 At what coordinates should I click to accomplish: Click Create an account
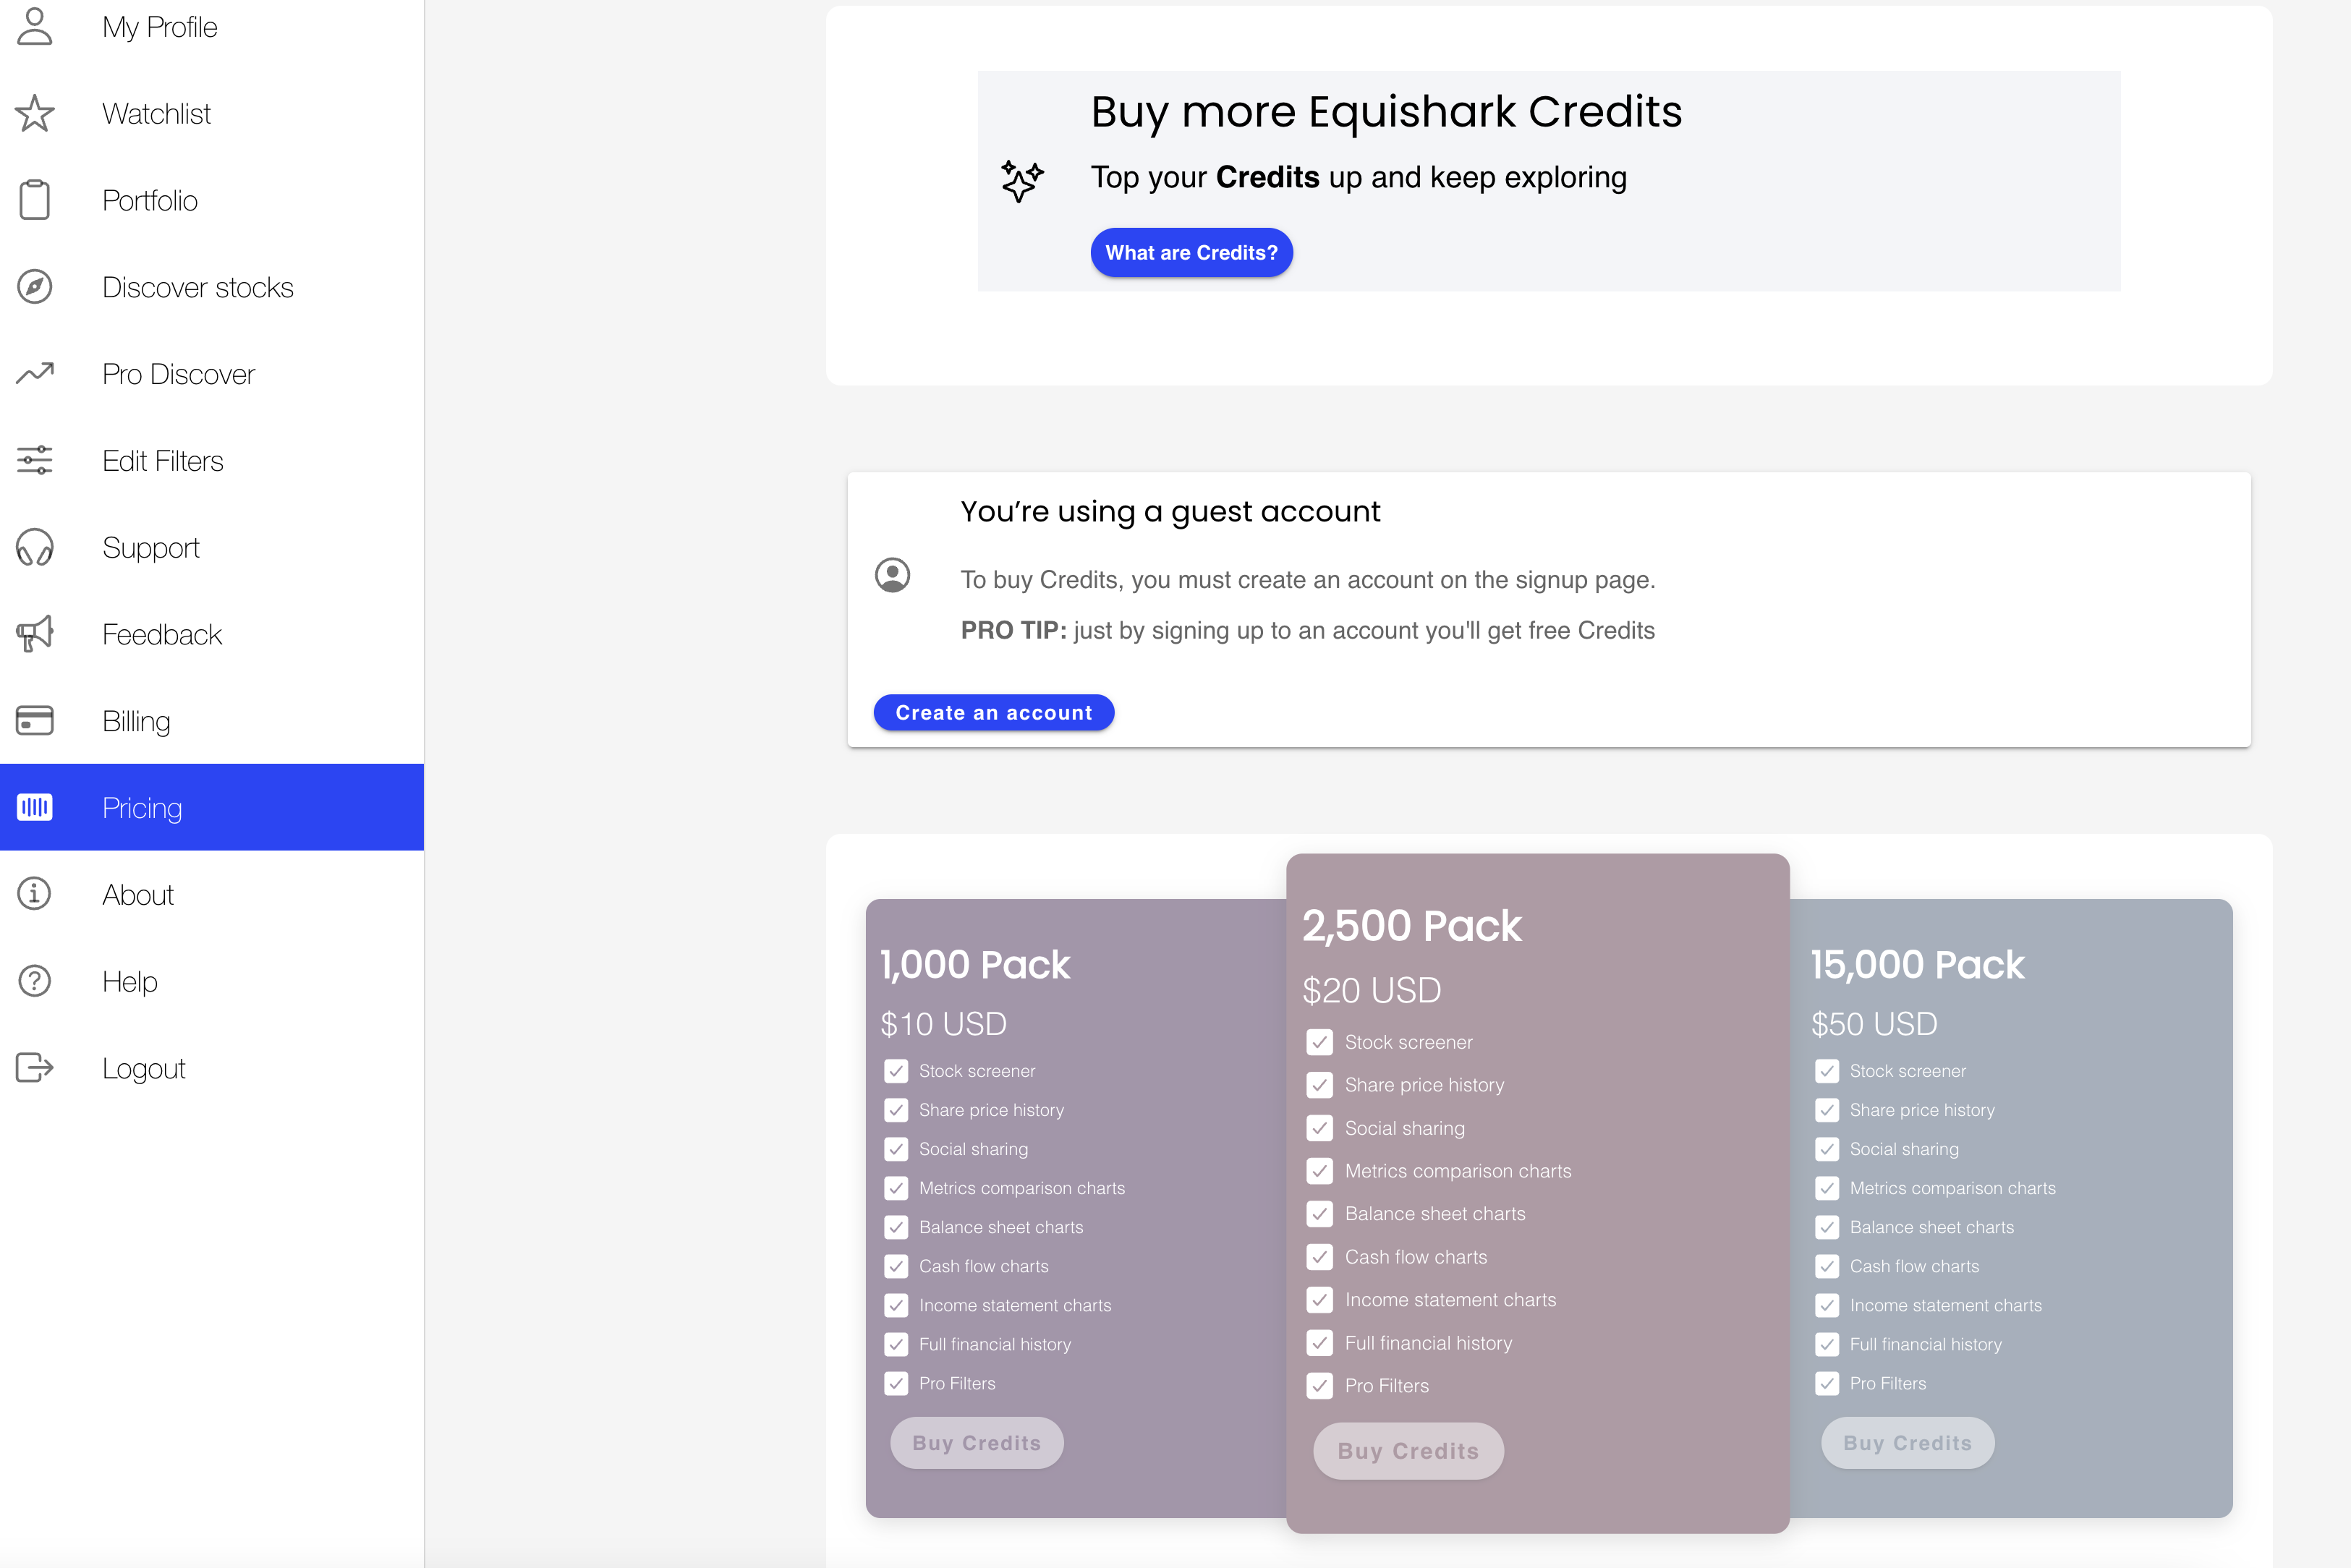pyautogui.click(x=994, y=712)
